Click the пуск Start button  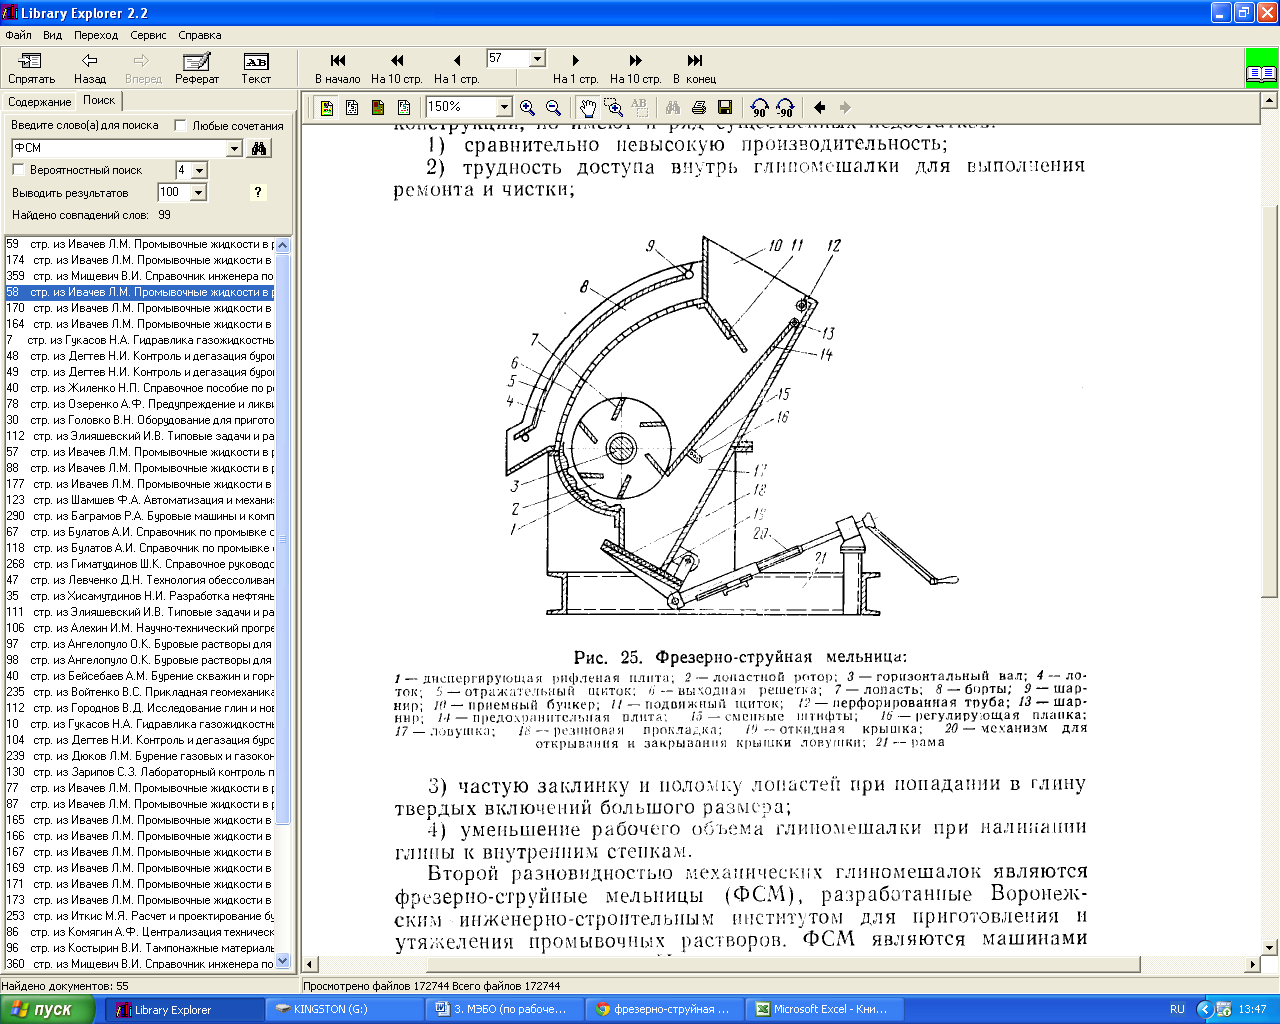click(x=47, y=1009)
